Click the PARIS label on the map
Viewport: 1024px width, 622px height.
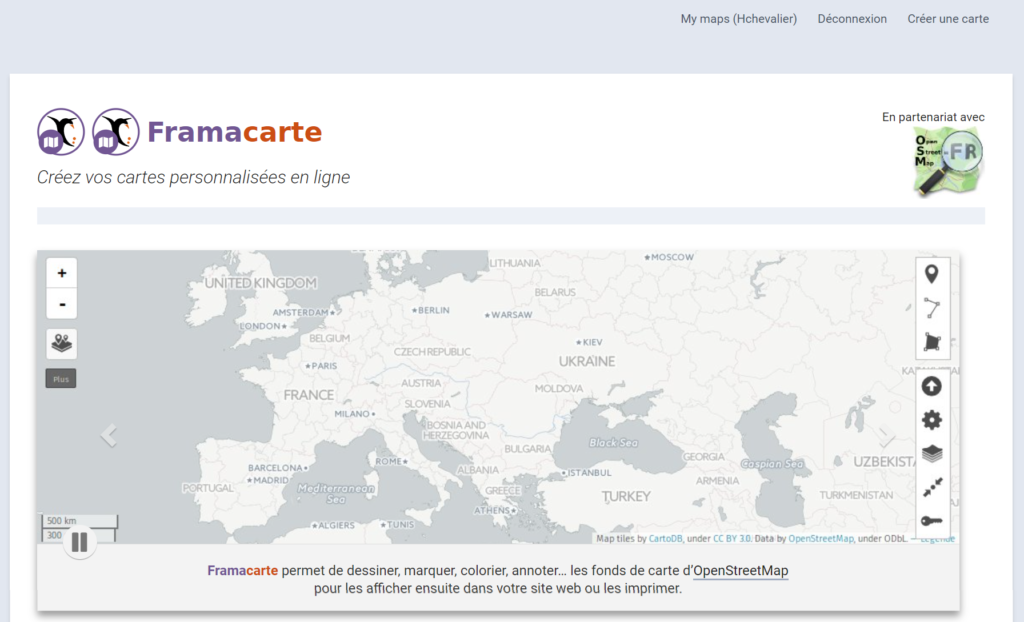point(321,366)
